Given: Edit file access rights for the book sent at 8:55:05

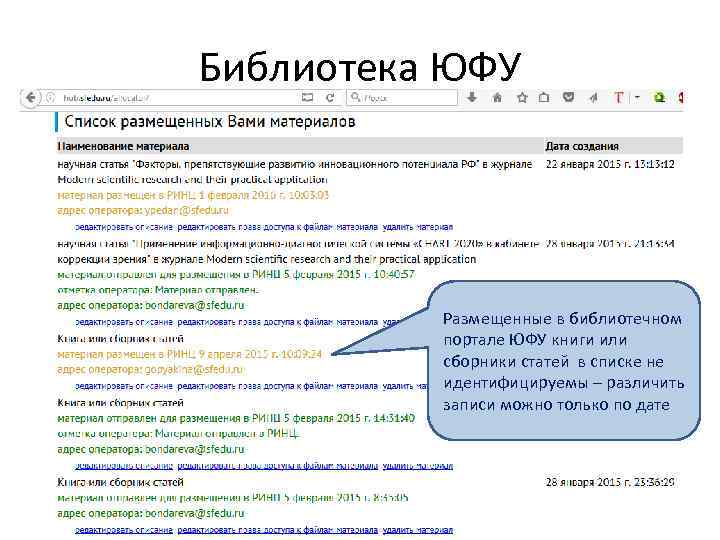Looking at the screenshot, I should pyautogui.click(x=278, y=530).
